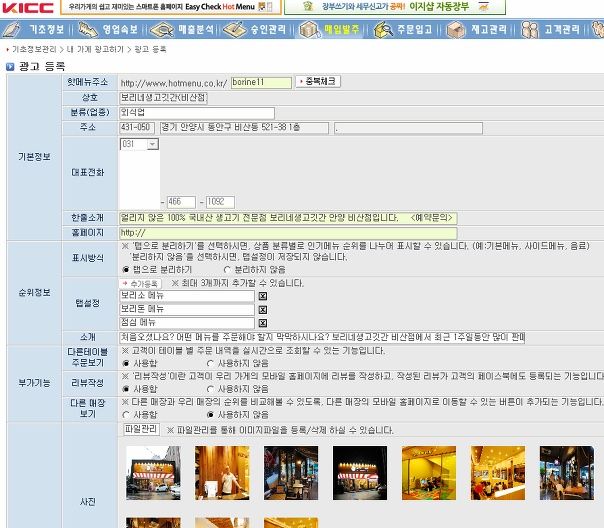This screenshot has width=604, height=528.
Task: Click the 영업속보 hand icon
Action: [x=88, y=30]
